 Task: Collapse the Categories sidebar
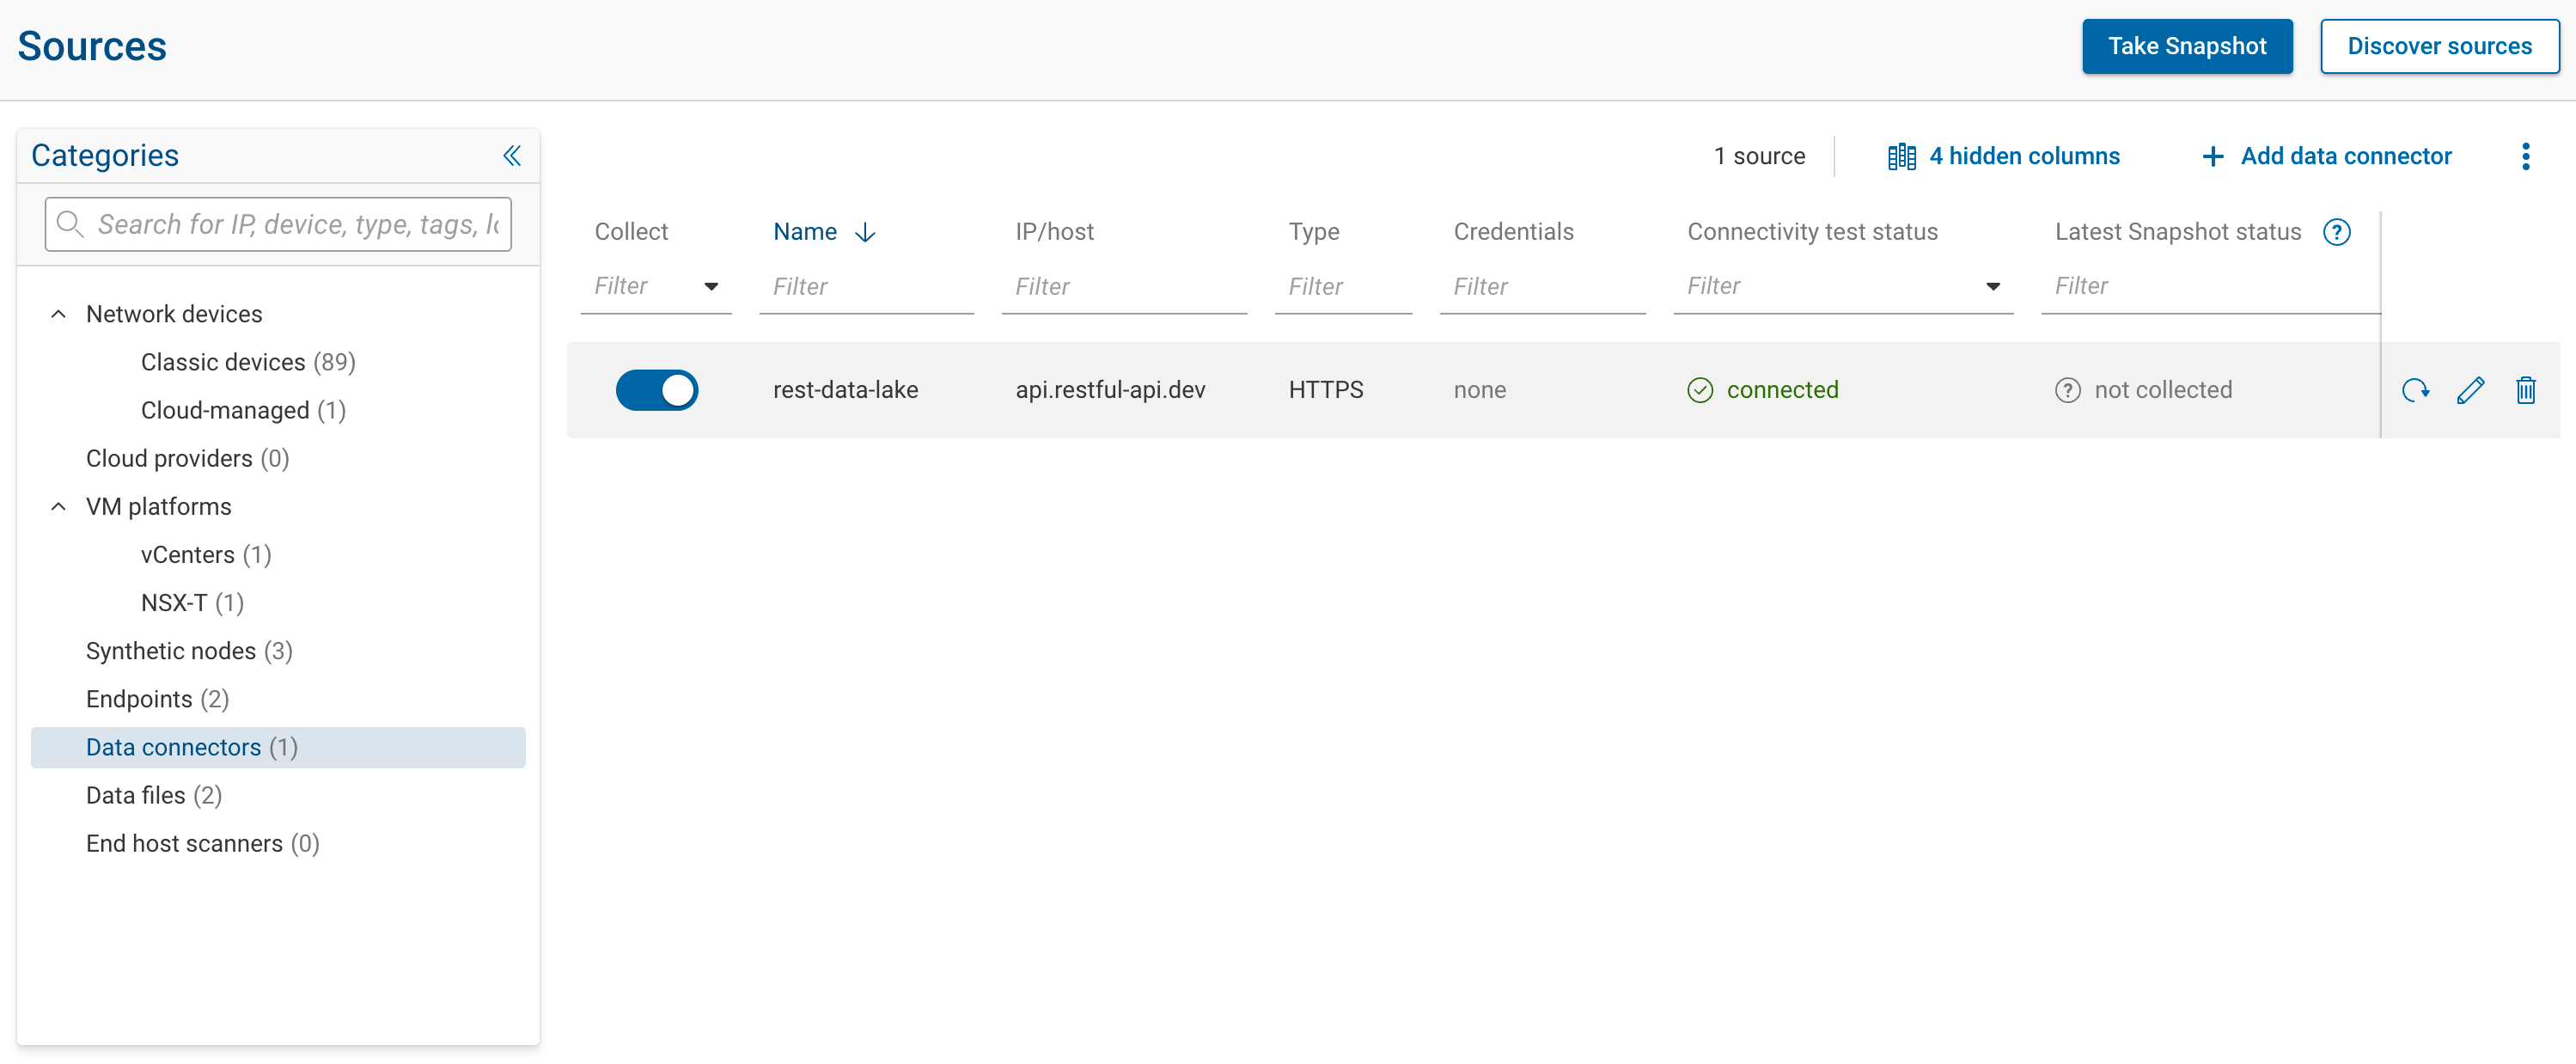coord(512,156)
